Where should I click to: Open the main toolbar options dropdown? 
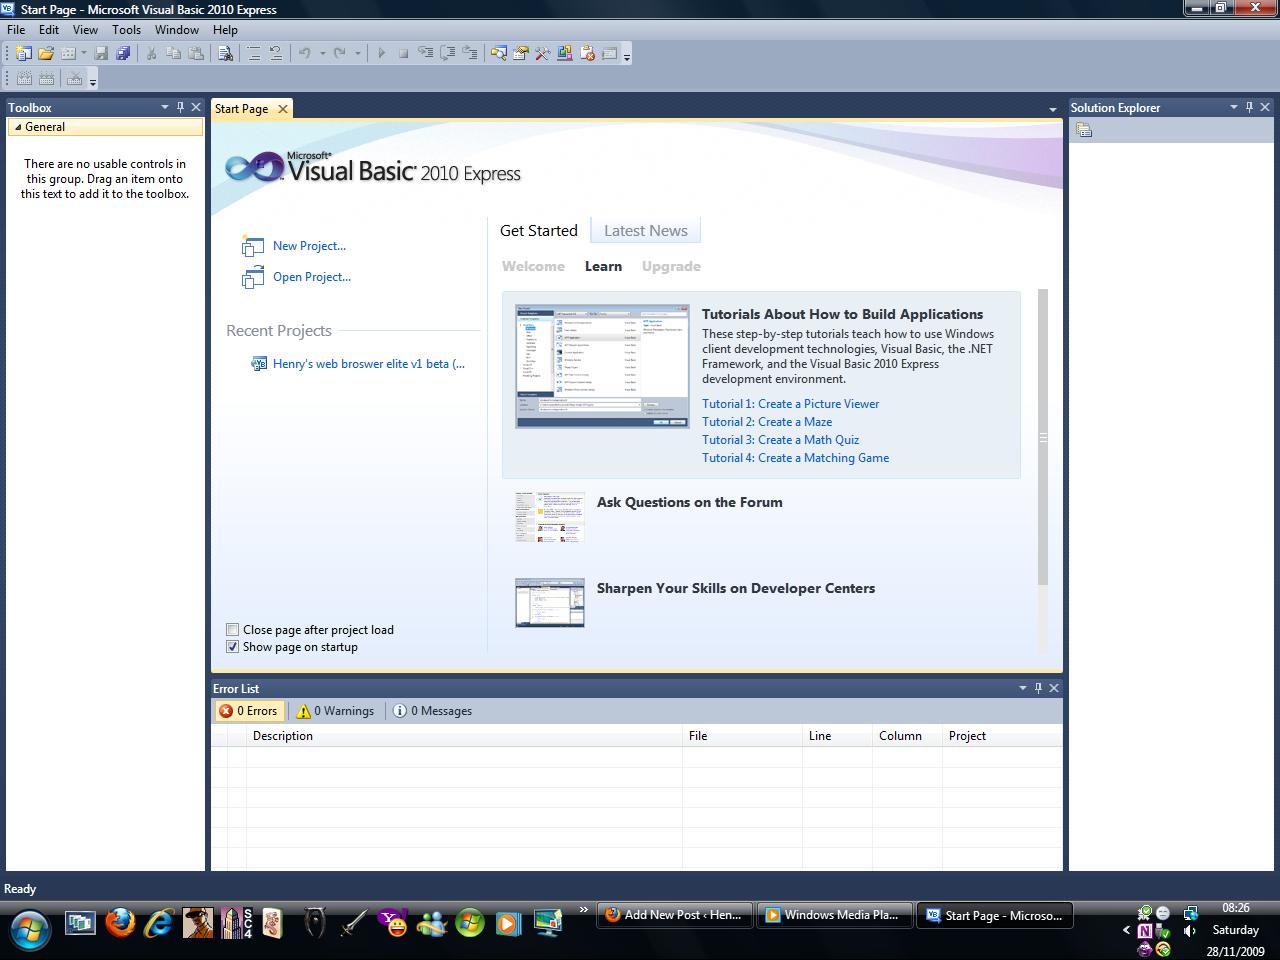(627, 56)
